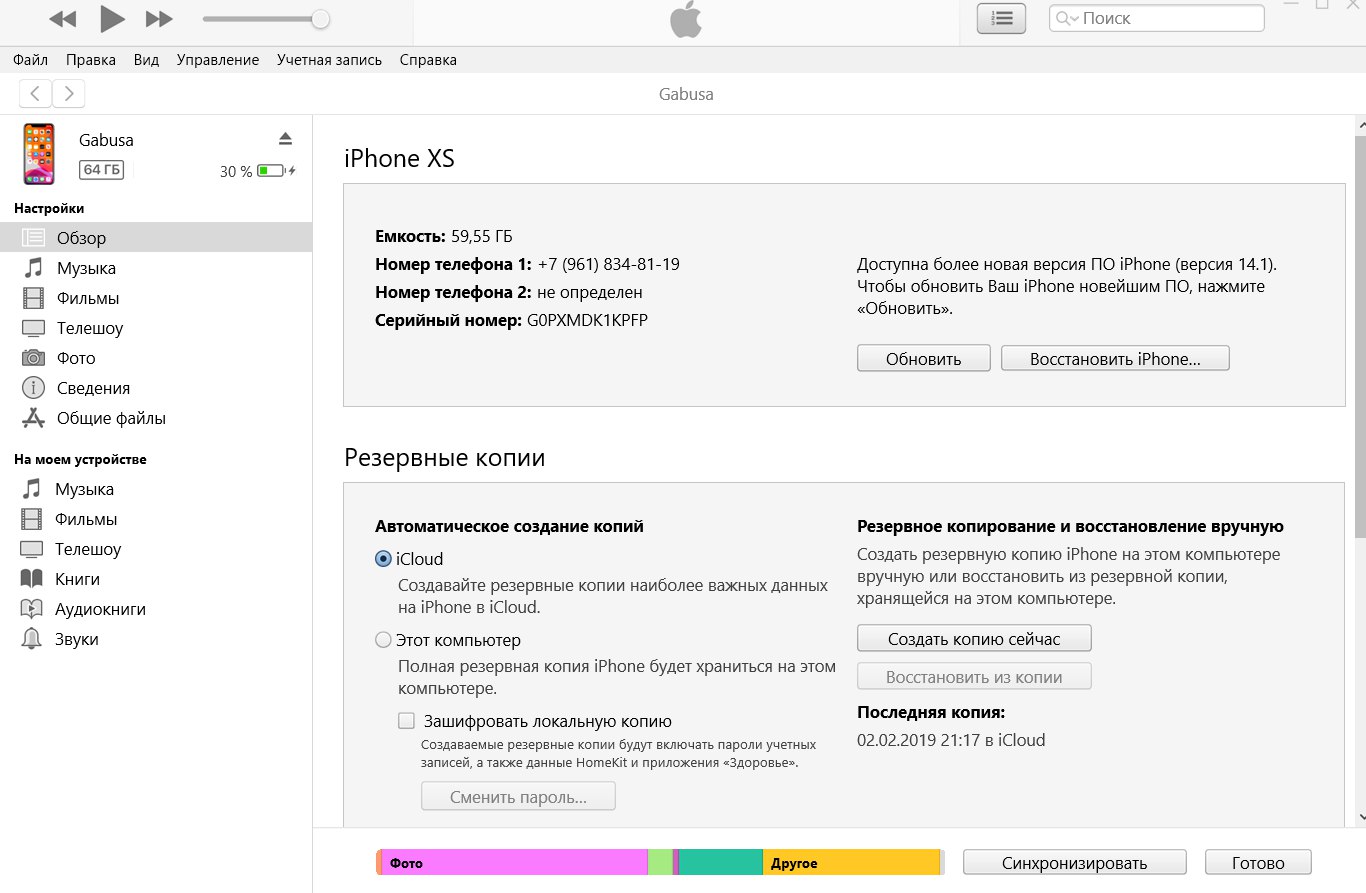Click the Сменить пароль button

[518, 797]
